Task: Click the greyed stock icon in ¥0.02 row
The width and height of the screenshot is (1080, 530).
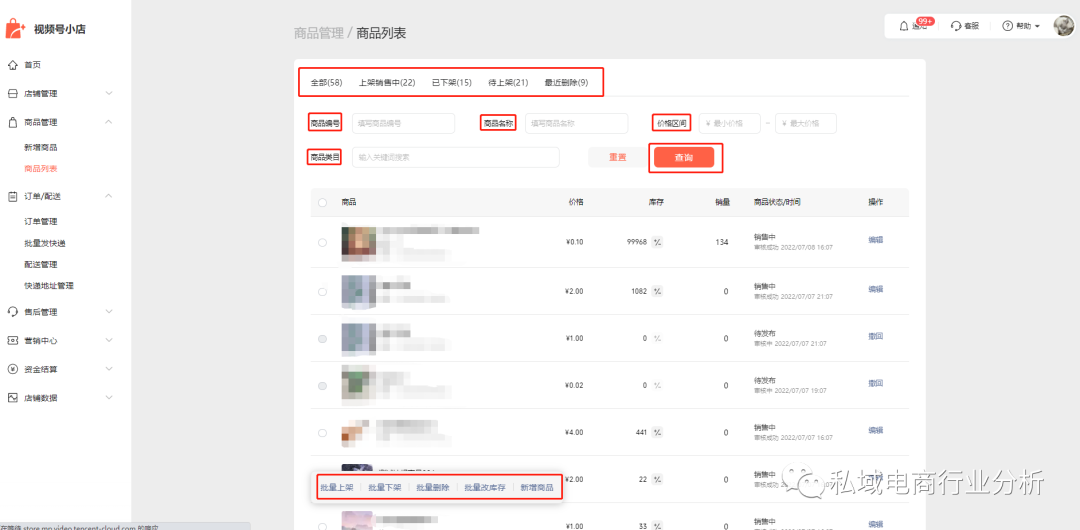Action: (x=657, y=385)
